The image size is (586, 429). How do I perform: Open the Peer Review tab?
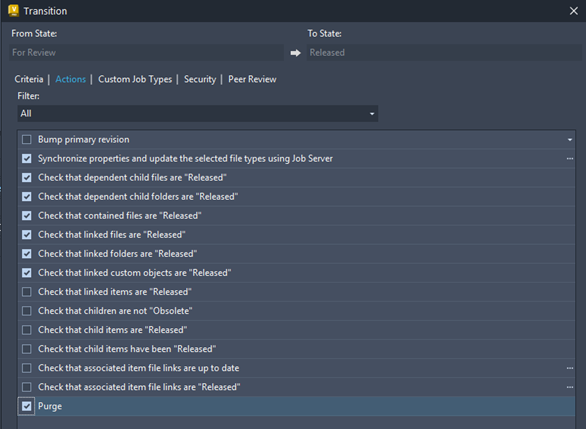click(x=252, y=79)
